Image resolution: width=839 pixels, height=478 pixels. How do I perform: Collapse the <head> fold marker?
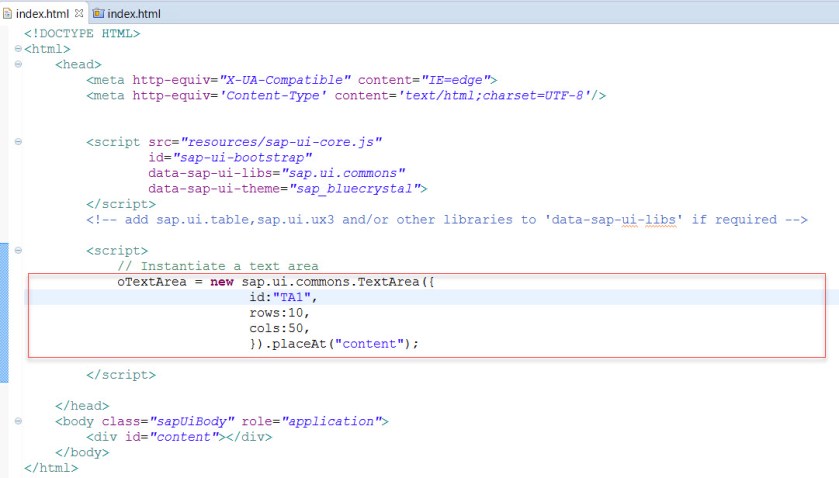(18, 64)
